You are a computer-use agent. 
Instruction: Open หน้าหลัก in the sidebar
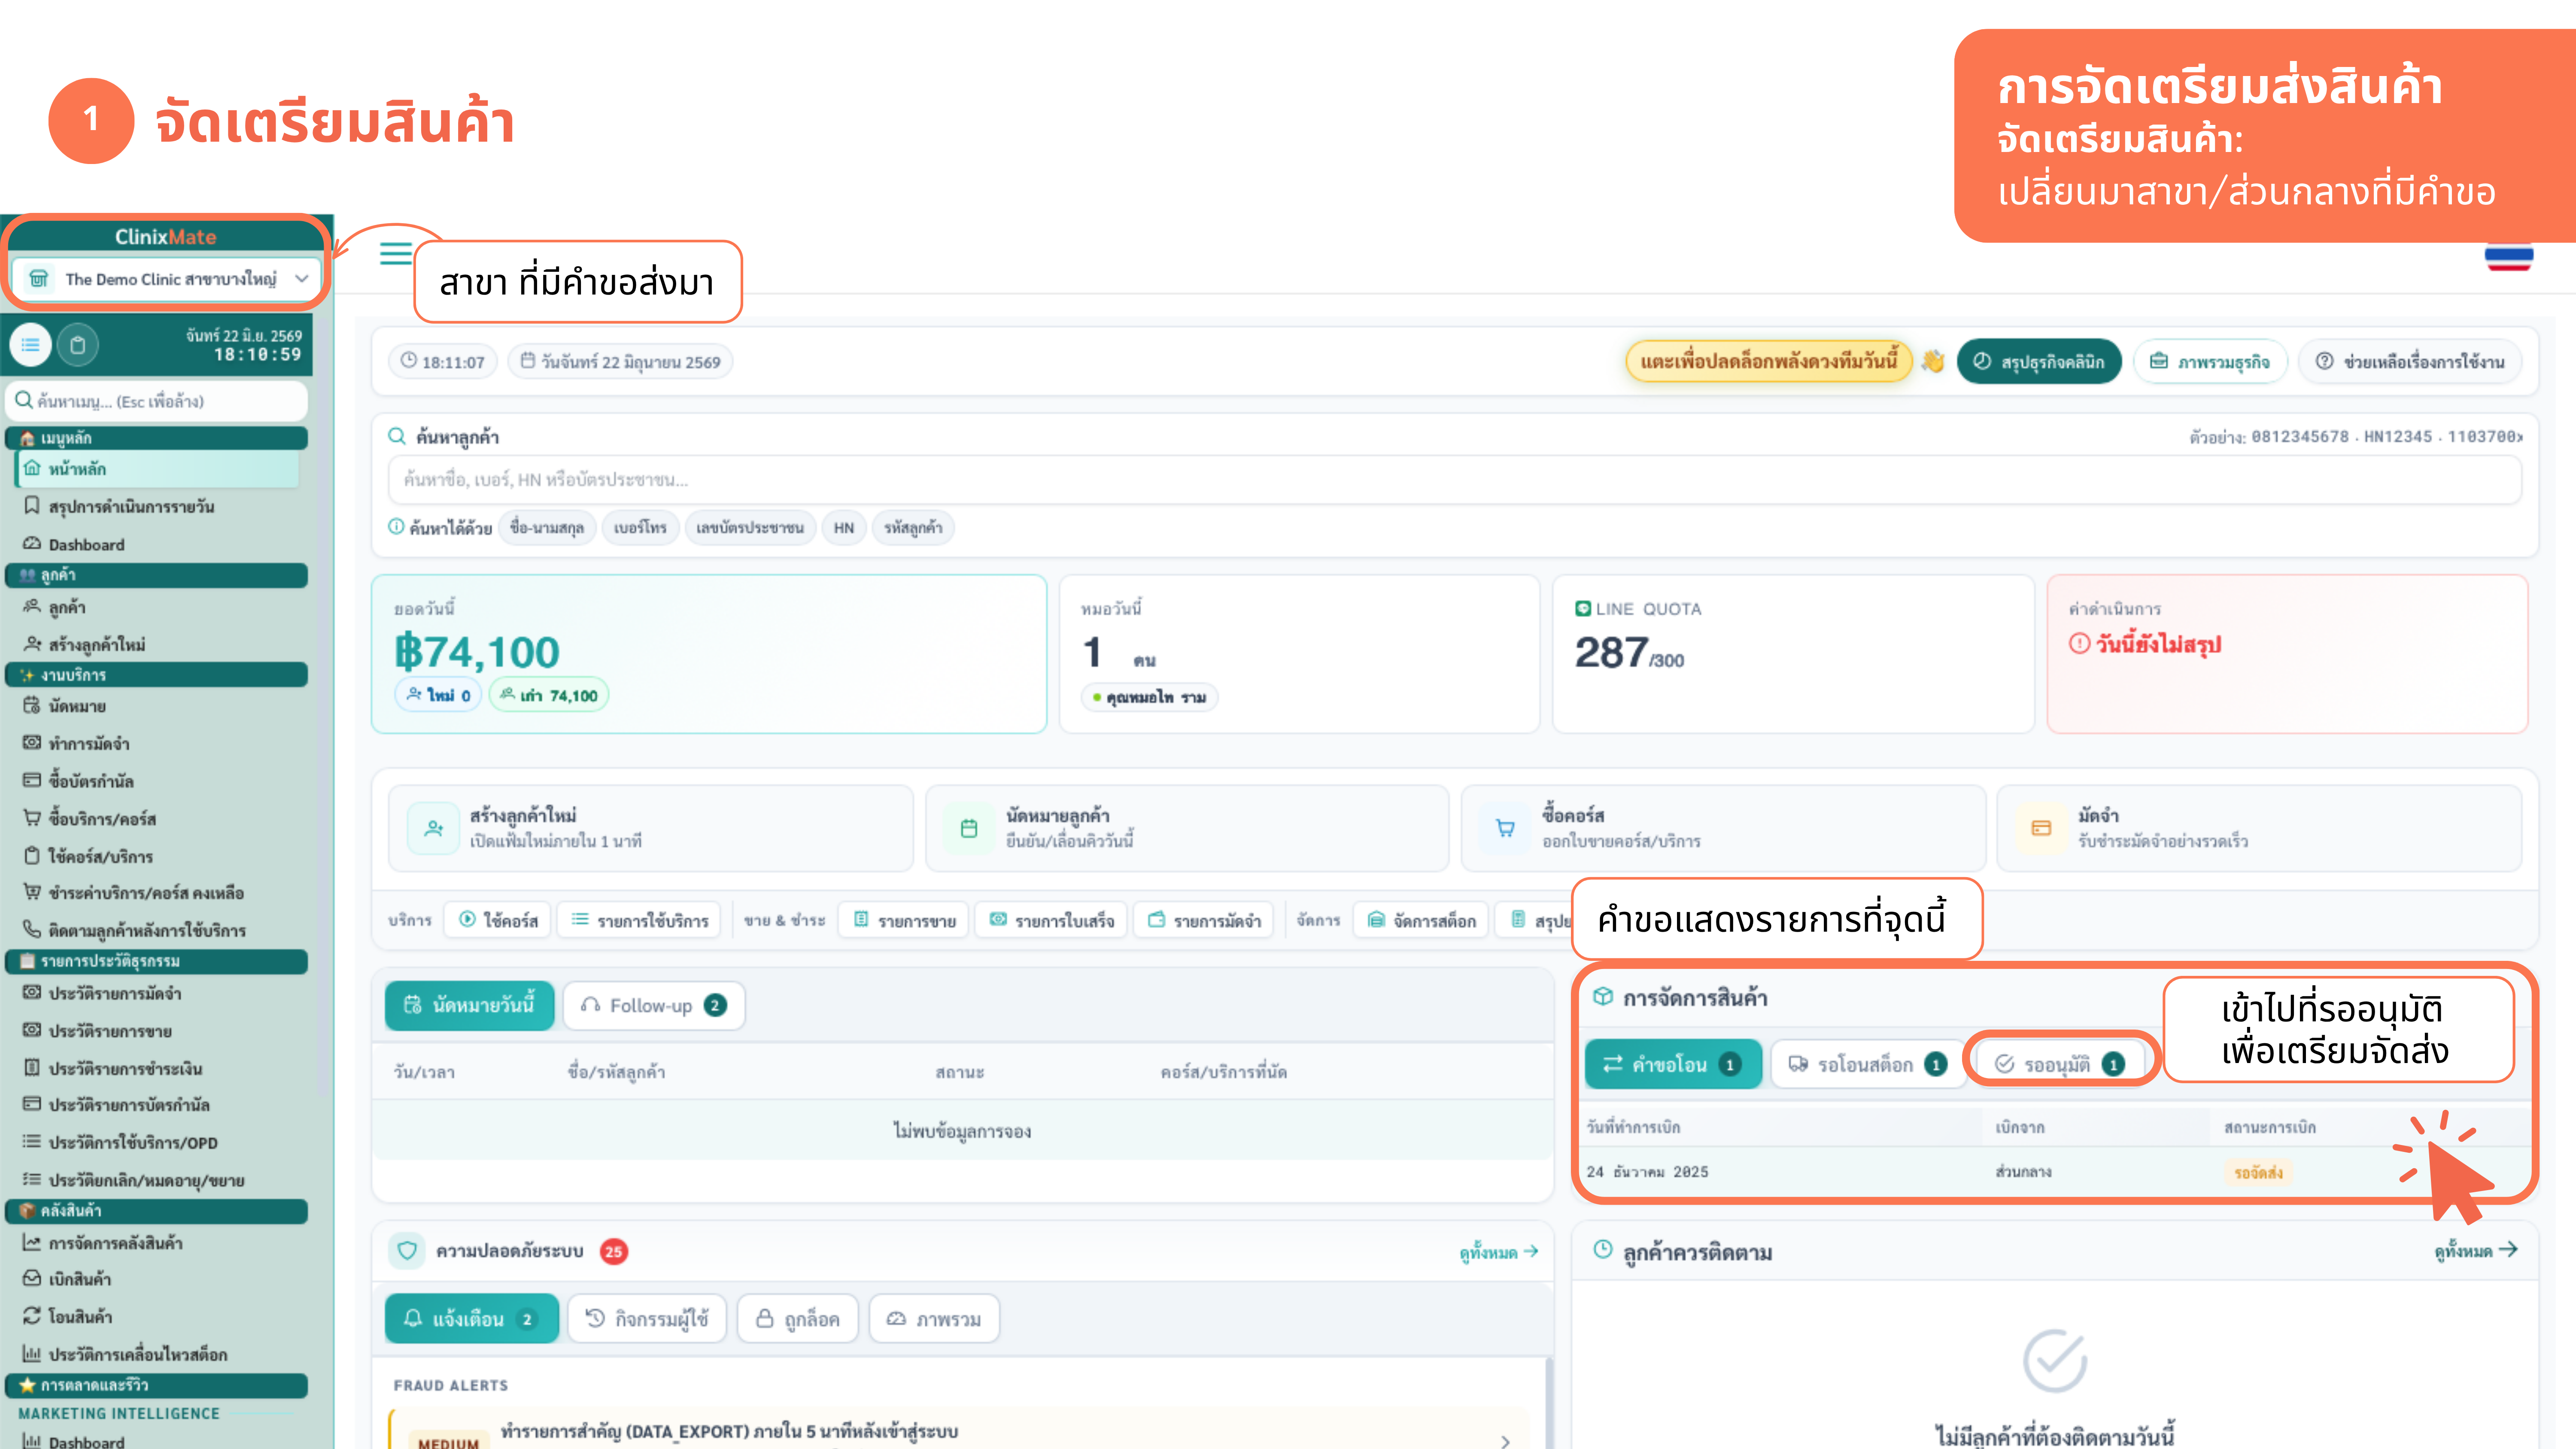tap(157, 469)
